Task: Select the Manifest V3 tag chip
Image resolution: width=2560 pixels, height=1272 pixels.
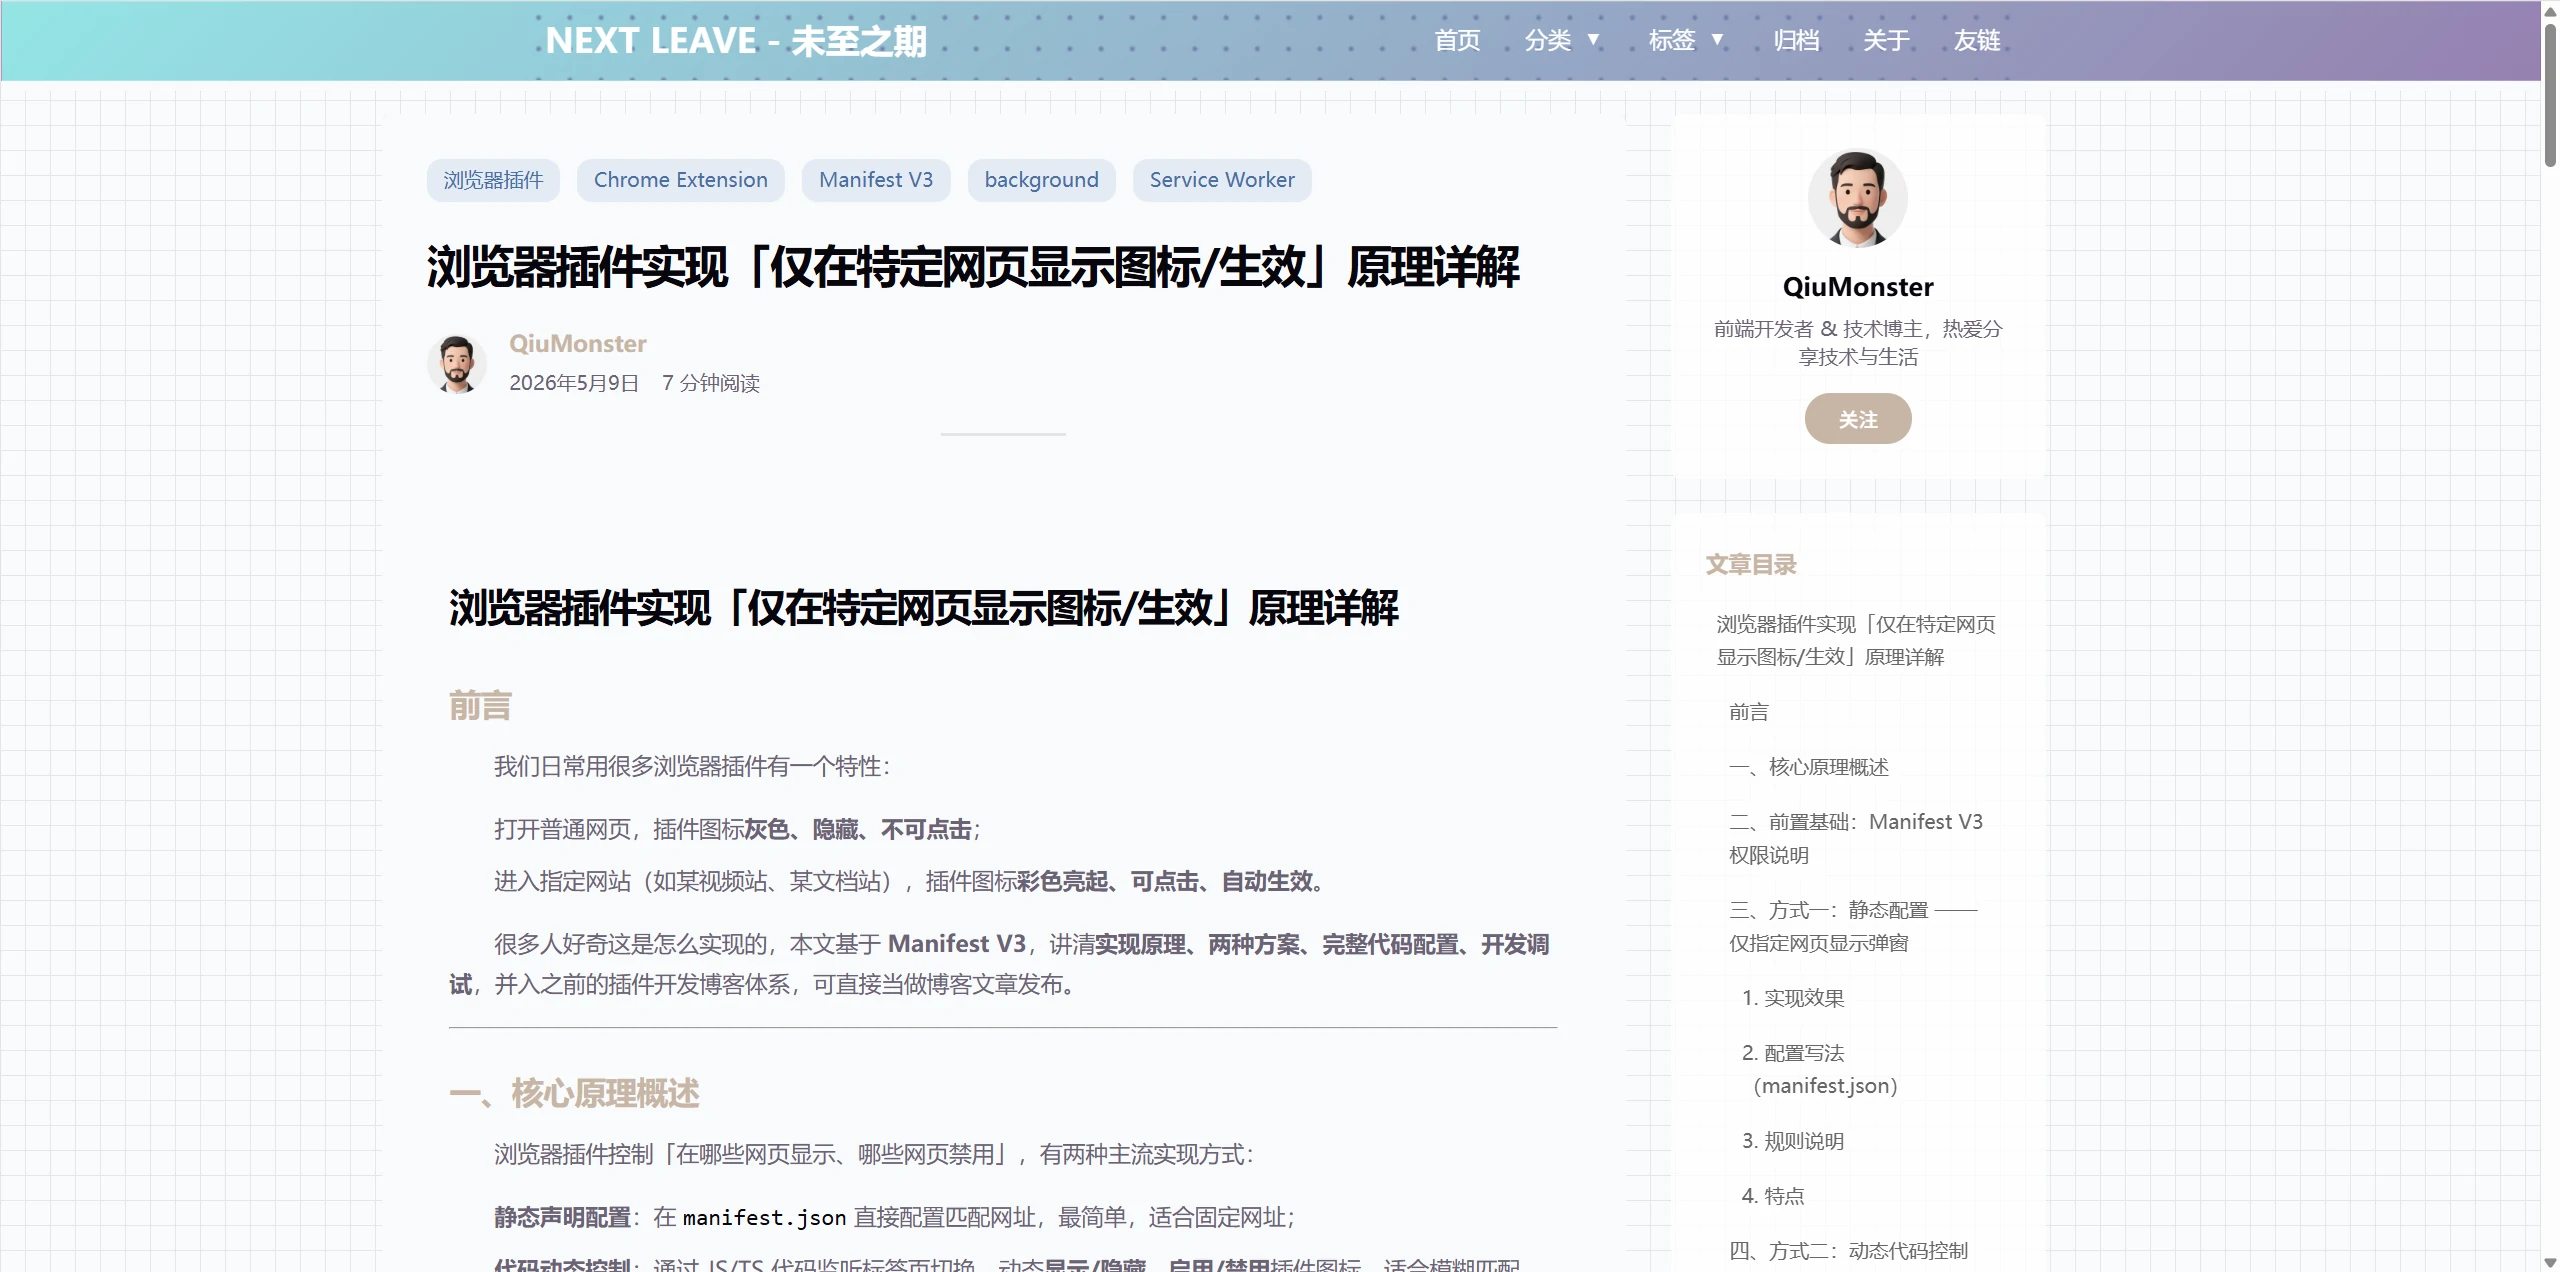Action: click(x=876, y=180)
